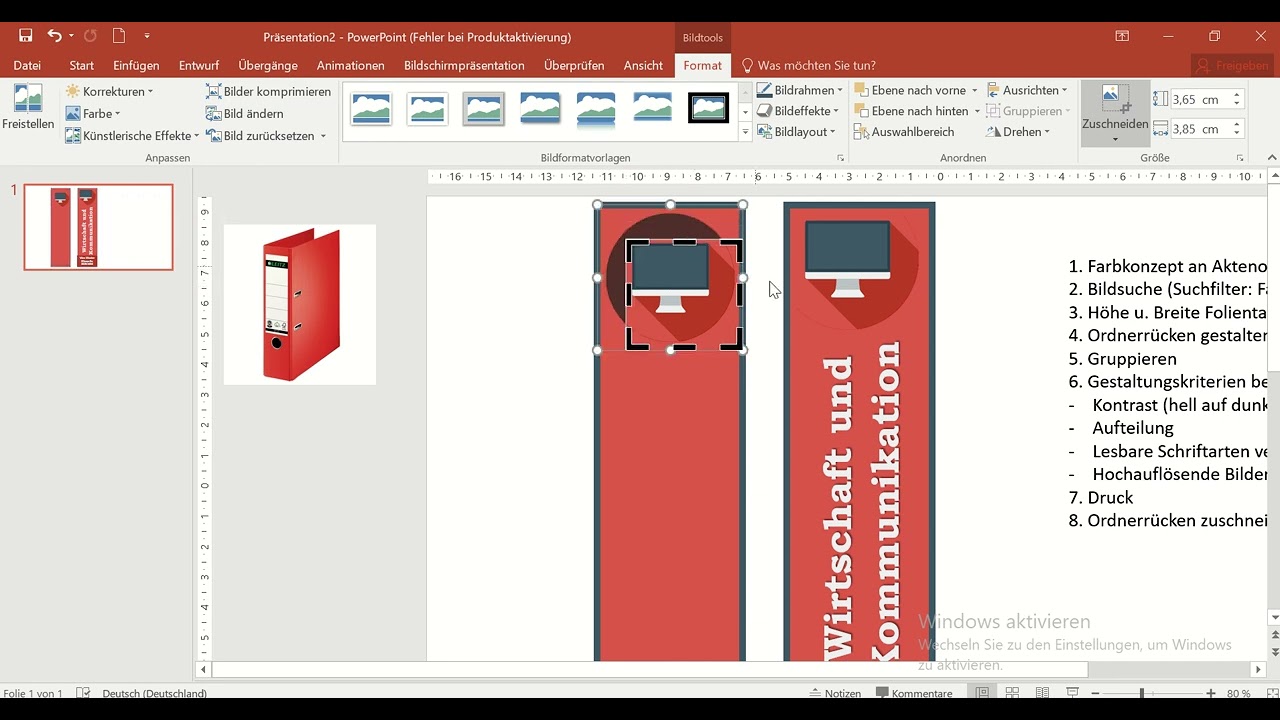Screen dimensions: 1280x720
Task: Switch to reading view icon
Action: (1042, 693)
